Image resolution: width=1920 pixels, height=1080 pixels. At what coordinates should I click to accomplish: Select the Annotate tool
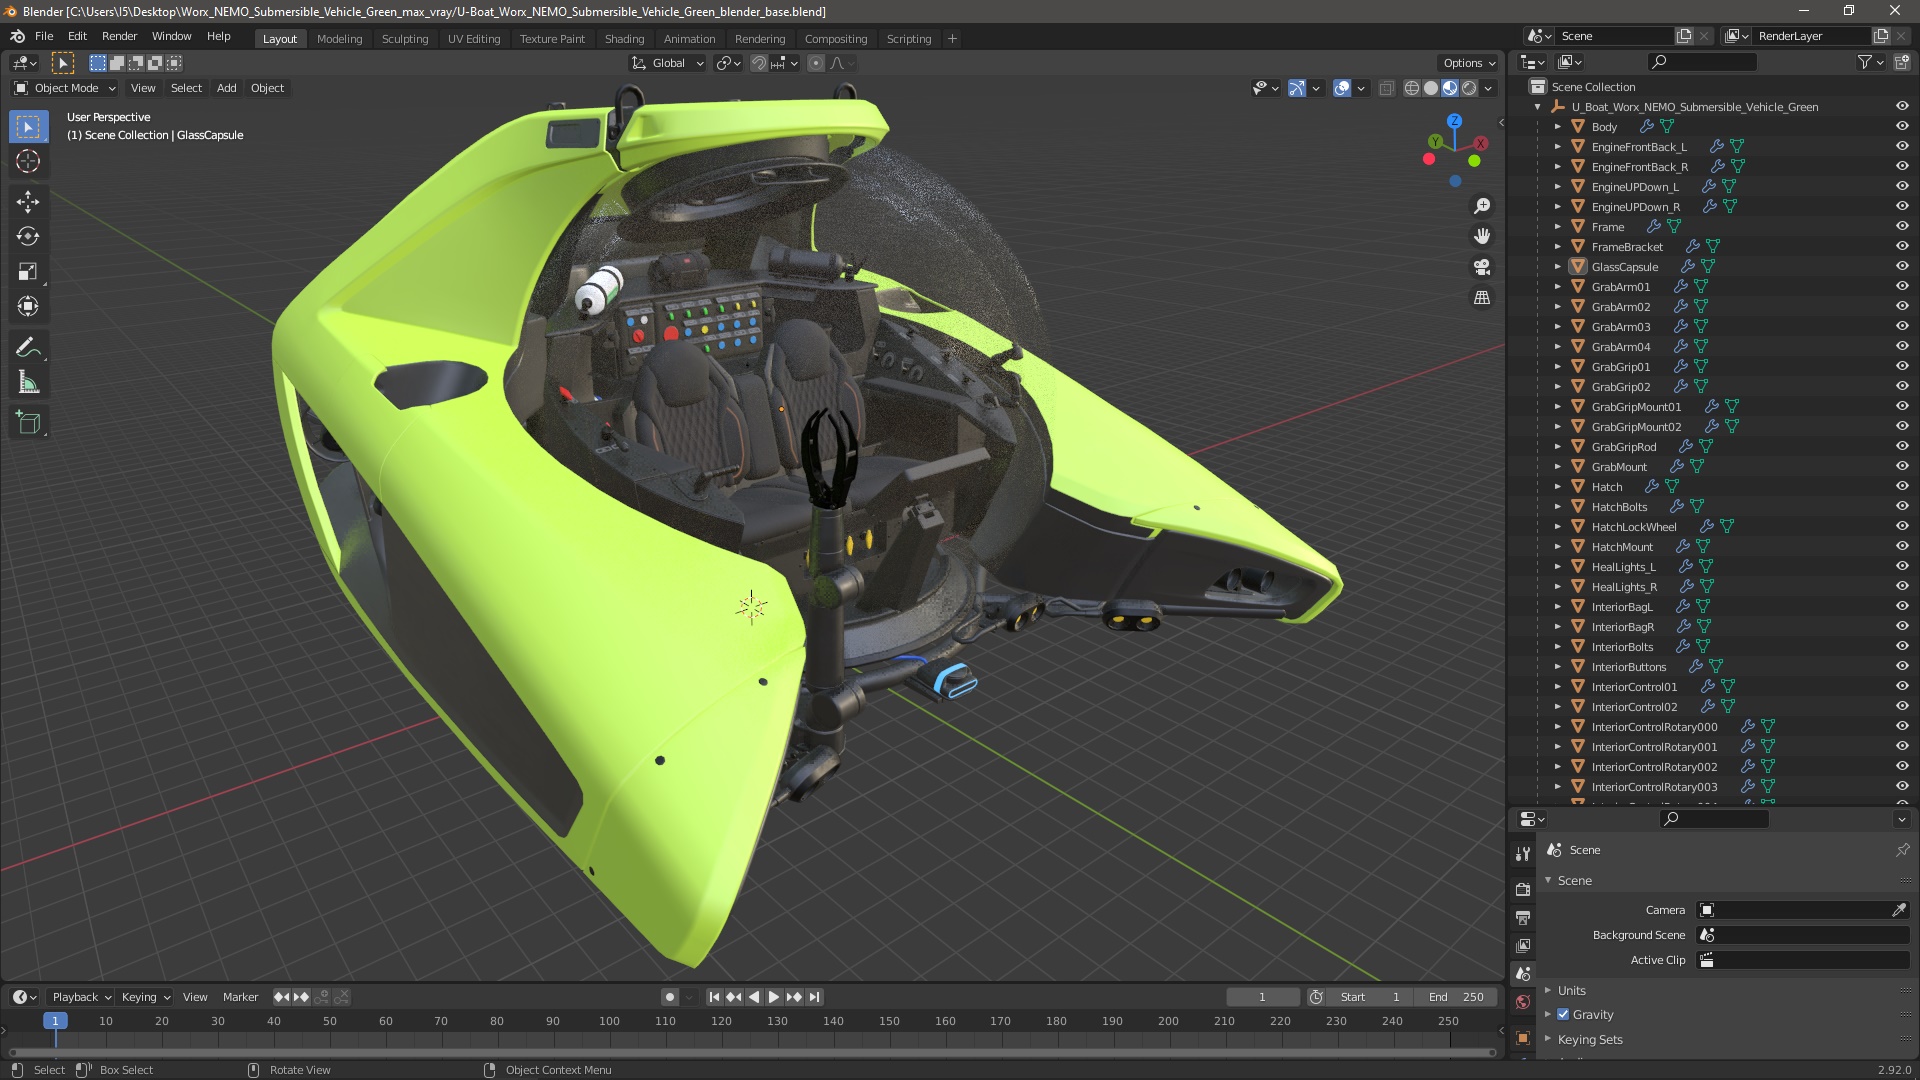point(28,347)
